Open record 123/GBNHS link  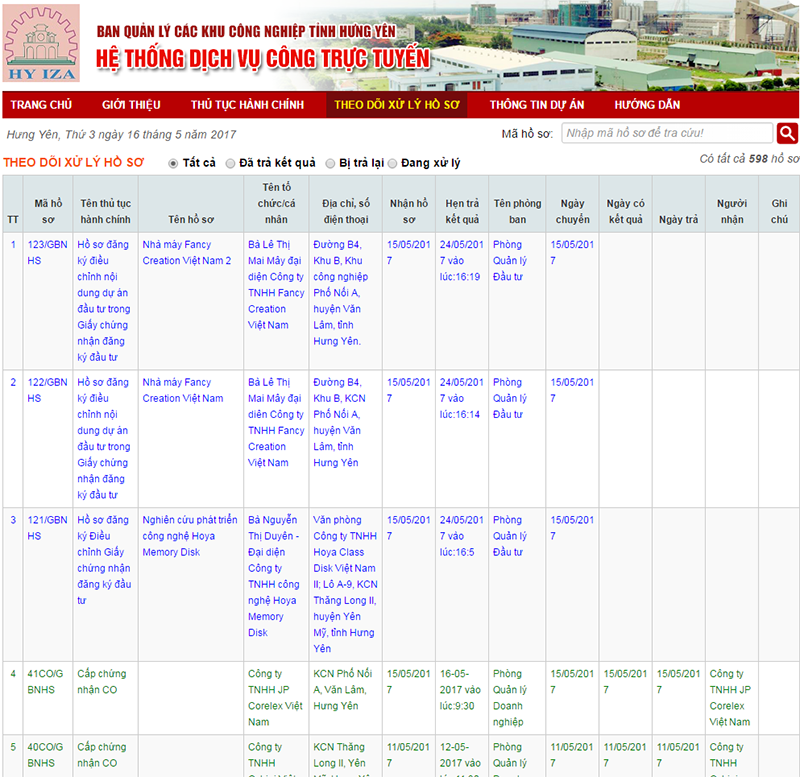pyautogui.click(x=47, y=253)
